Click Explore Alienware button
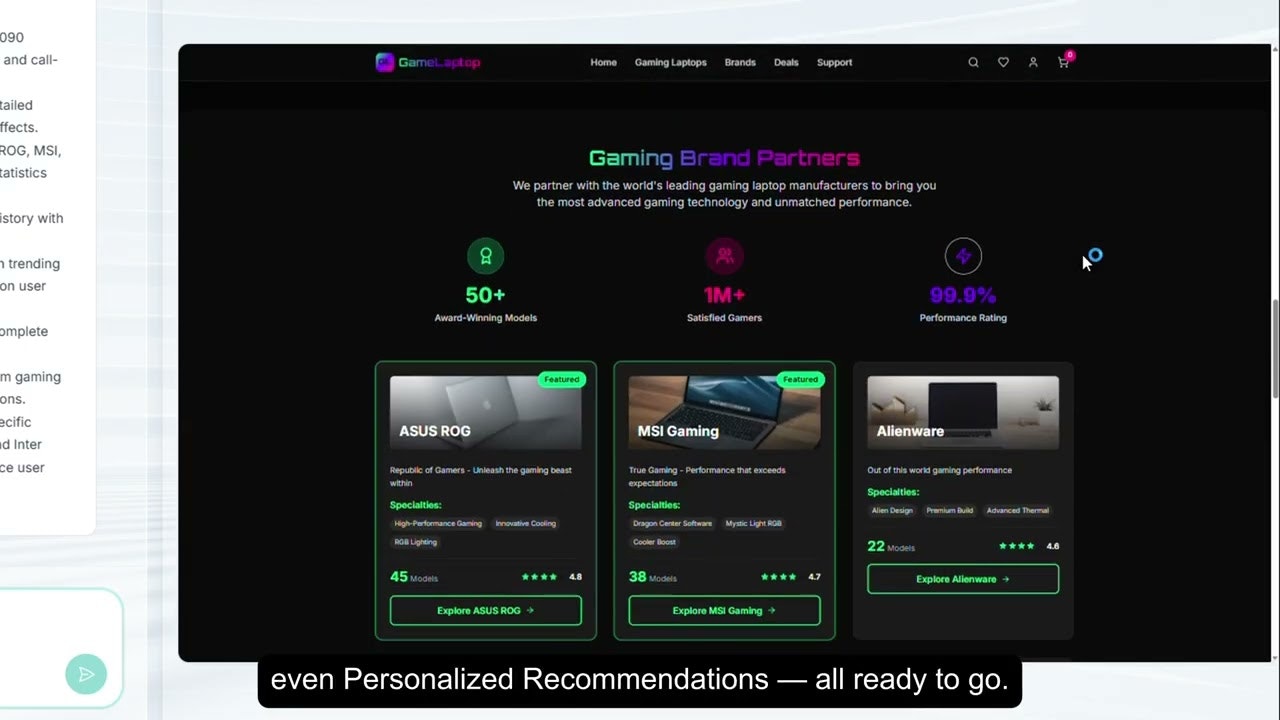Viewport: 1280px width, 720px height. (x=963, y=579)
